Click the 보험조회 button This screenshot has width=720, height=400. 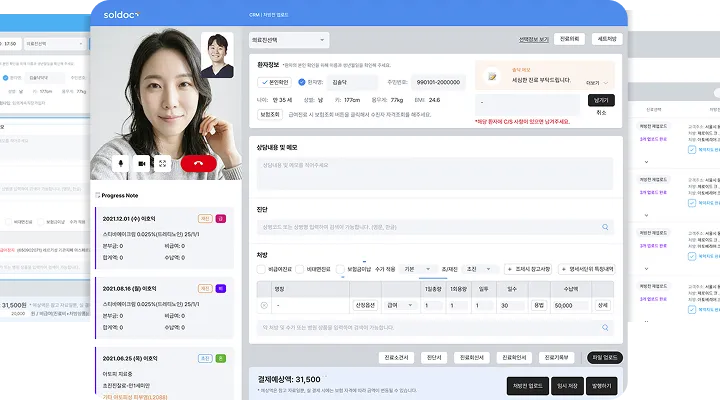click(270, 114)
